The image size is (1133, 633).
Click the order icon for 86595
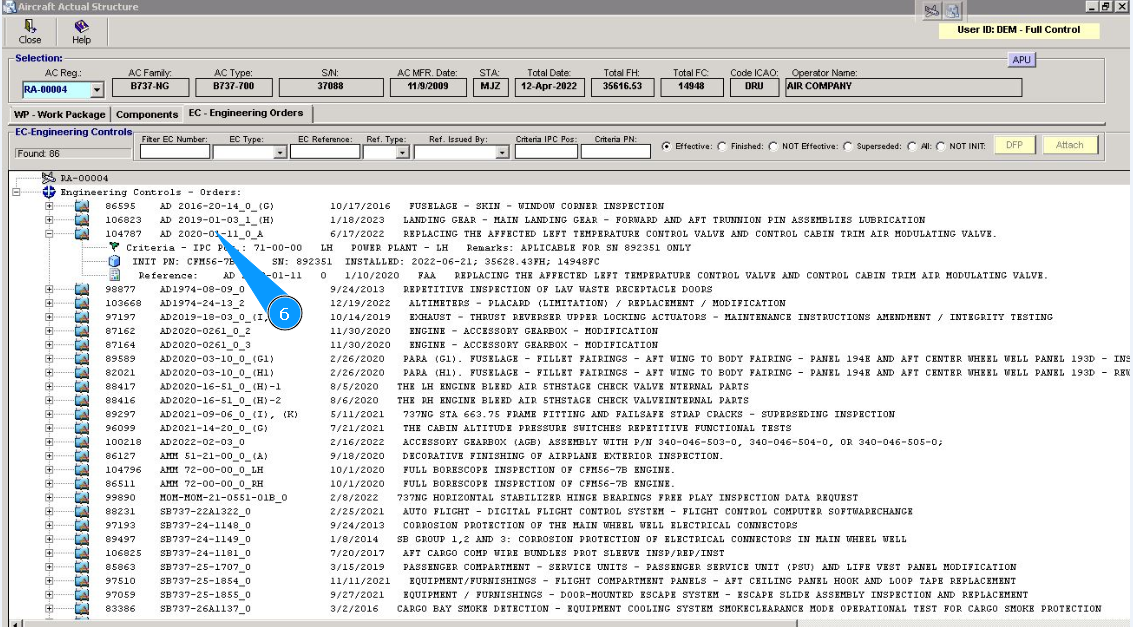(x=82, y=206)
